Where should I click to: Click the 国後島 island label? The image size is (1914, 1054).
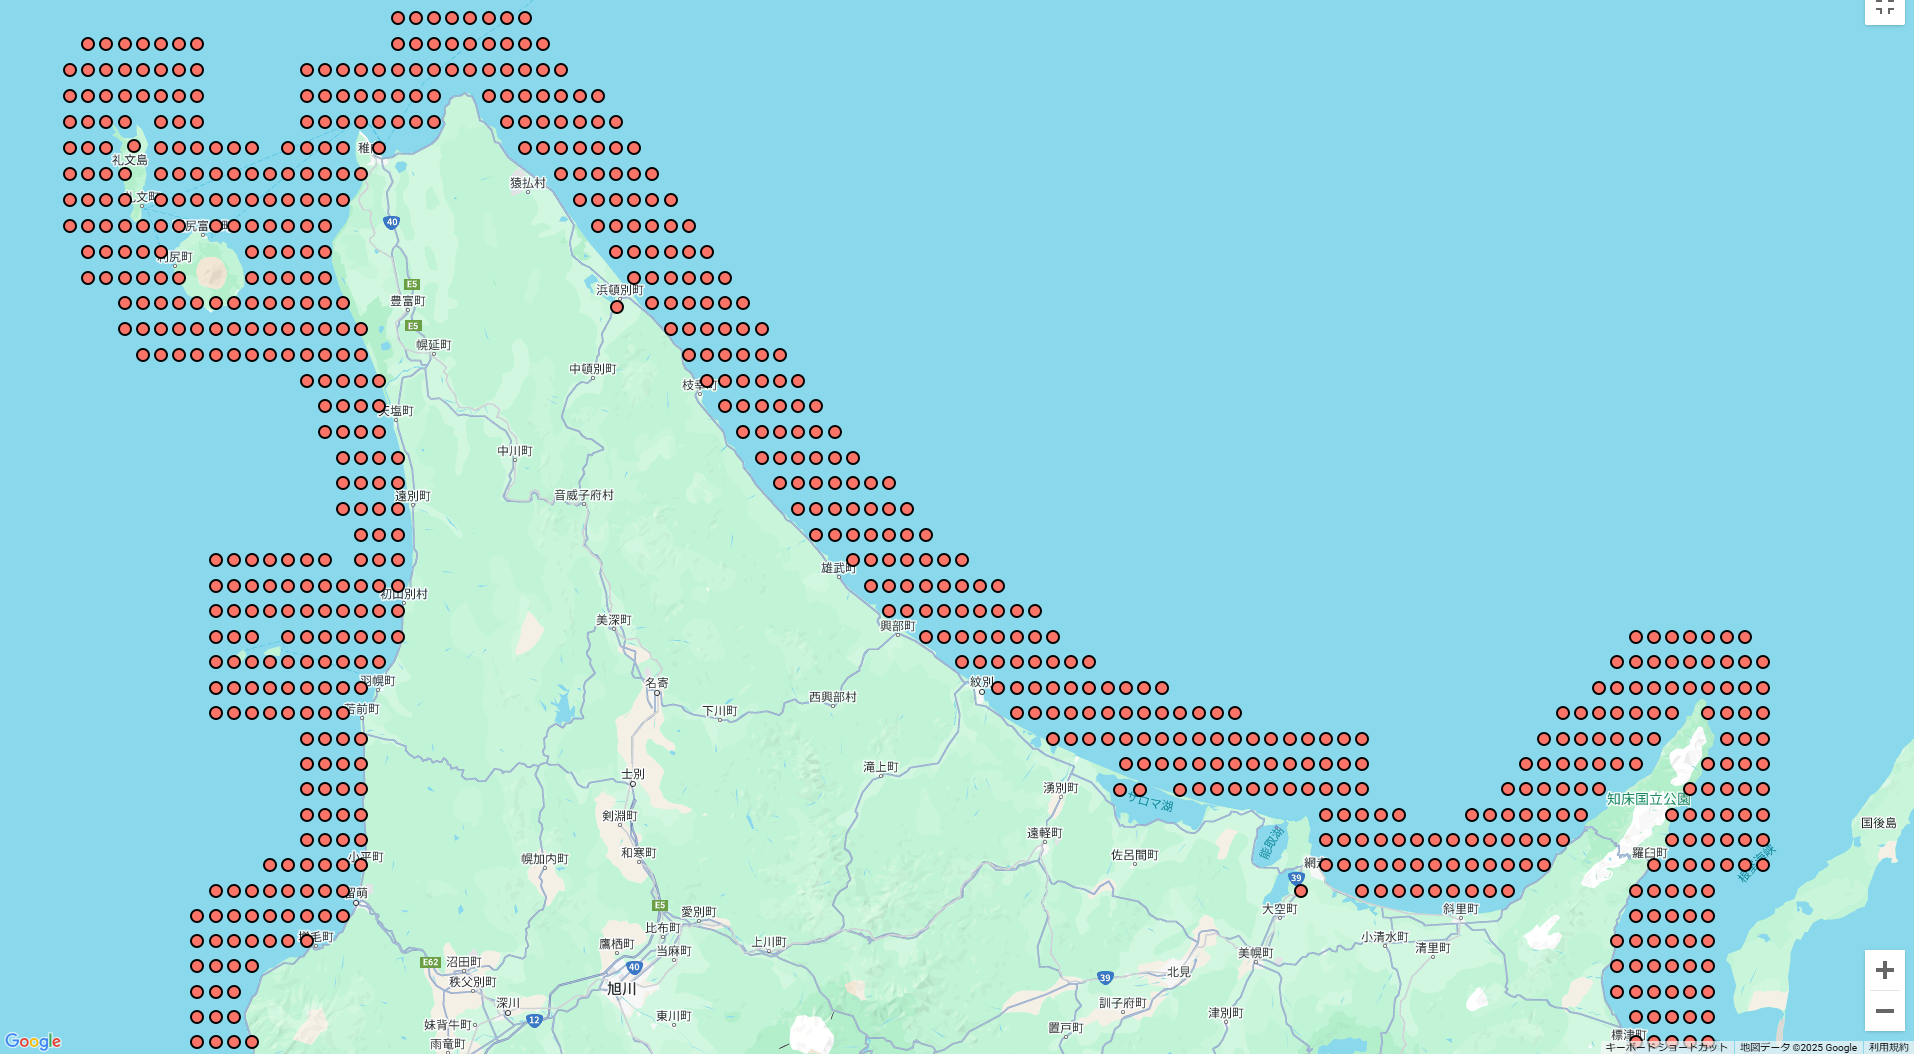(x=1878, y=823)
